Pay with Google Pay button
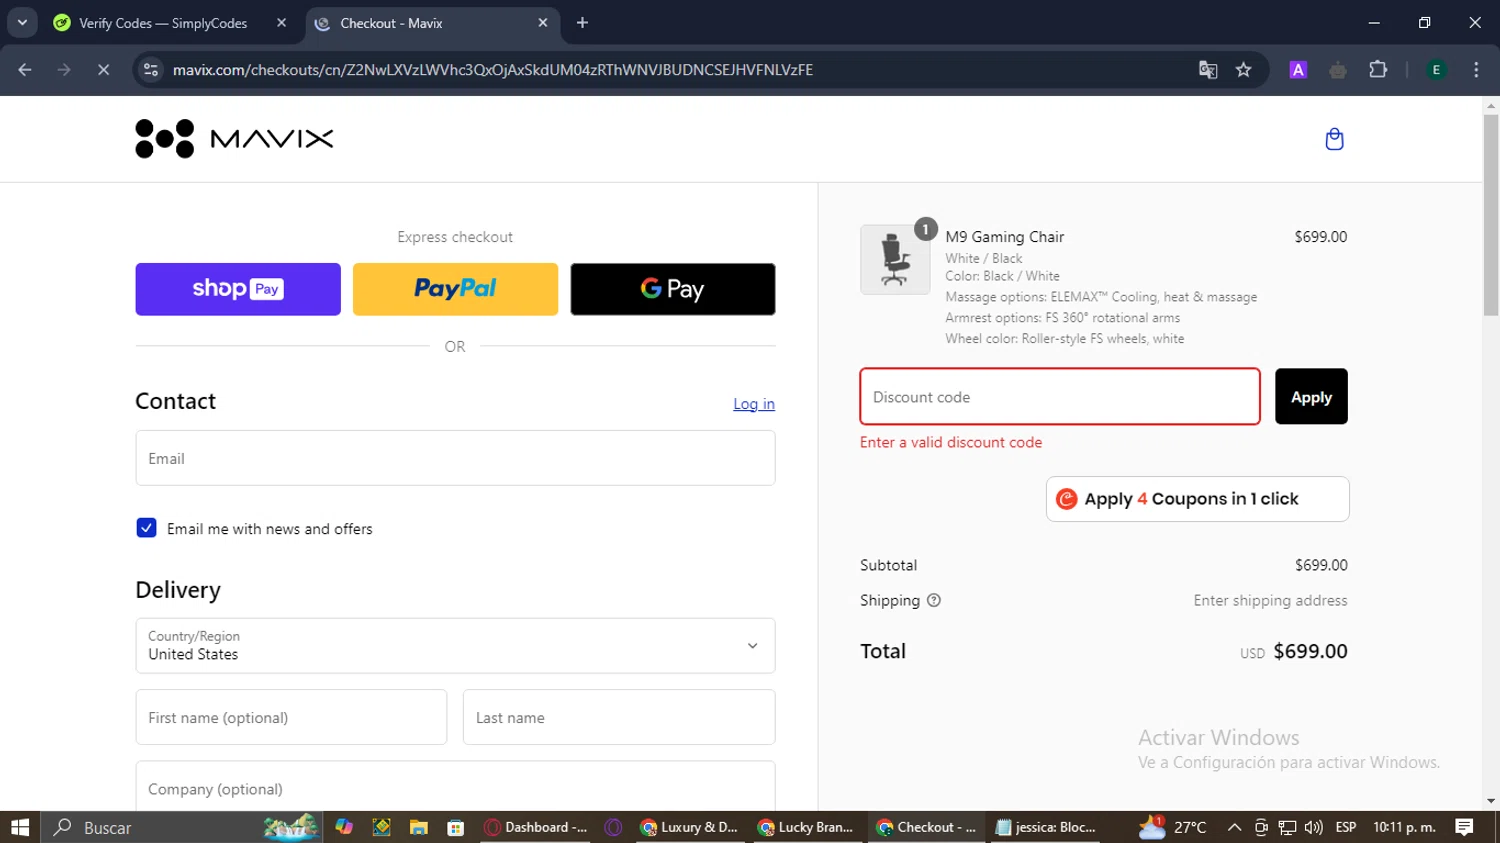The height and width of the screenshot is (843, 1500). (x=673, y=289)
